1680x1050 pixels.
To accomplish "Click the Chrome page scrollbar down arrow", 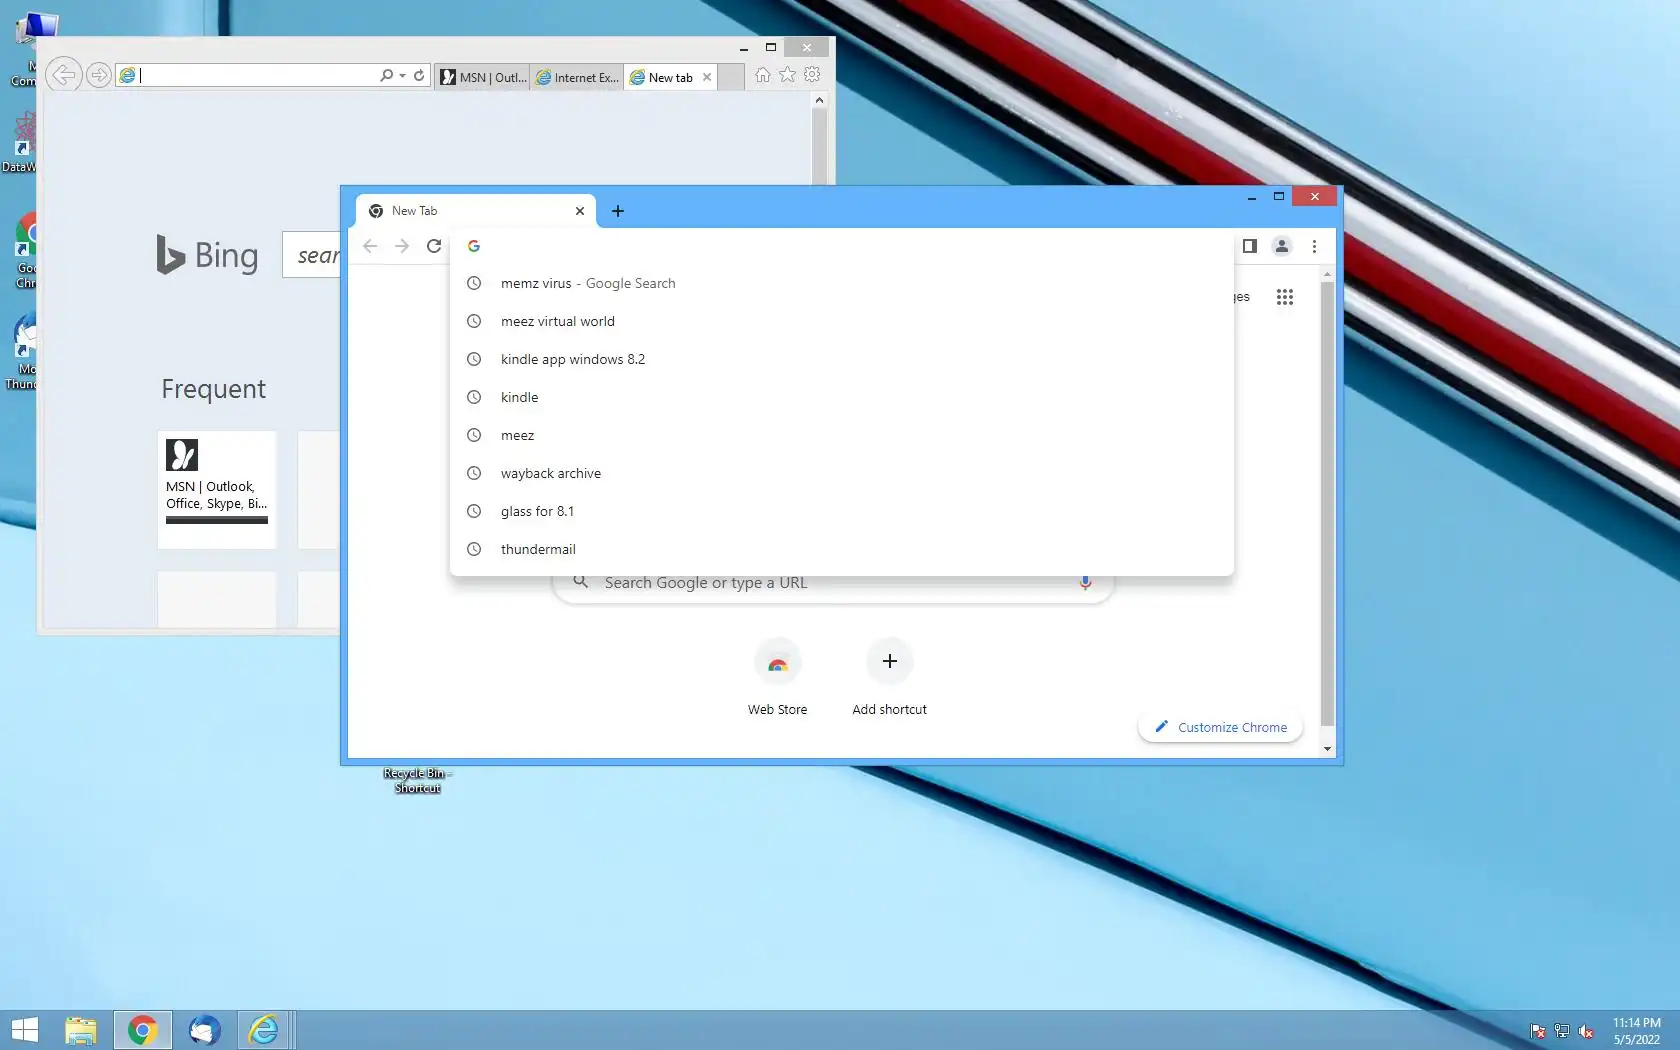I will (x=1327, y=749).
